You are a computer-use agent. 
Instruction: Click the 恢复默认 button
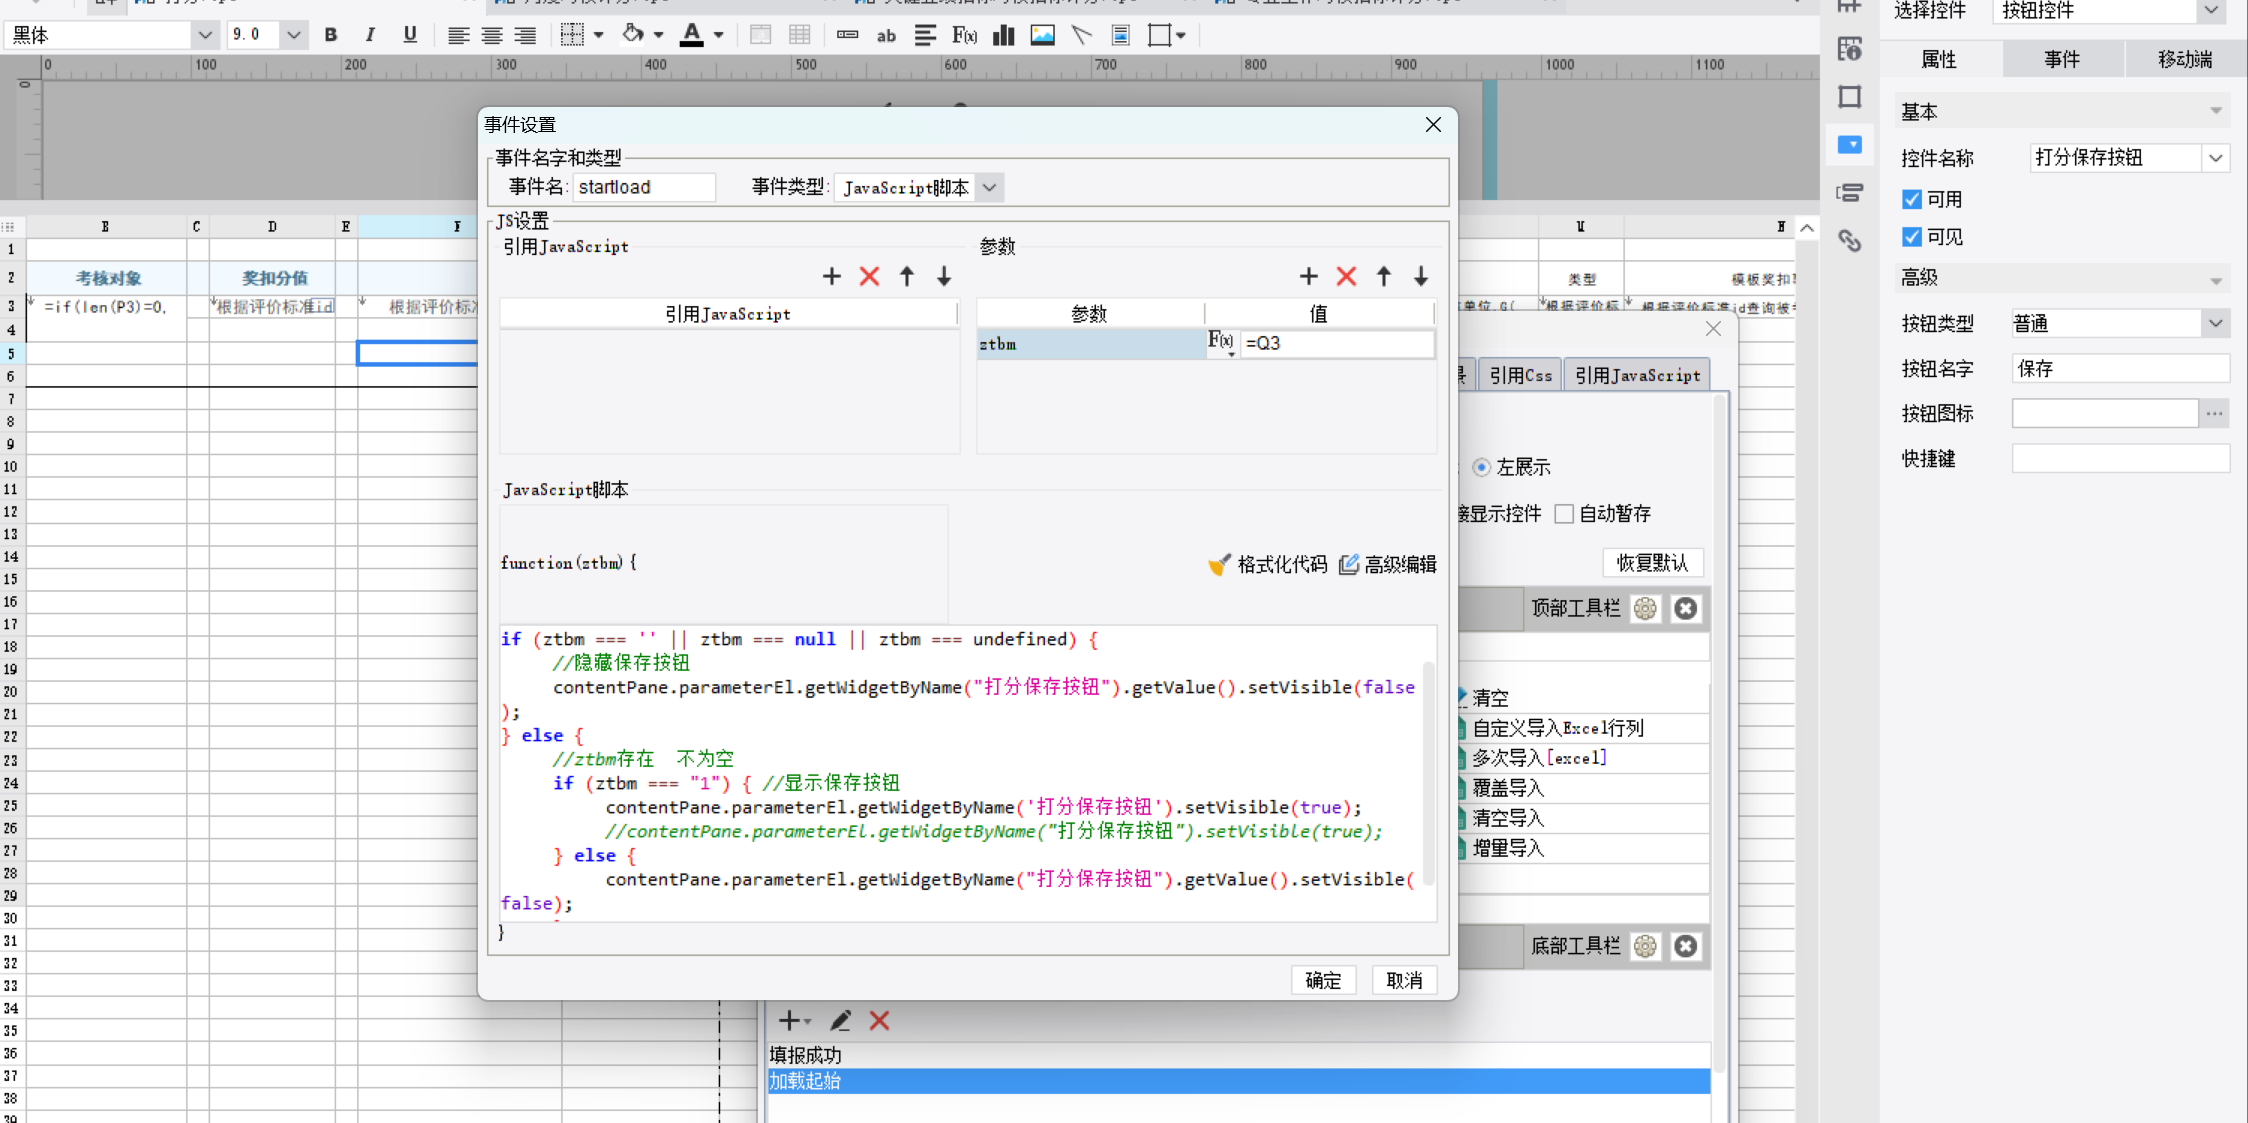1652,563
